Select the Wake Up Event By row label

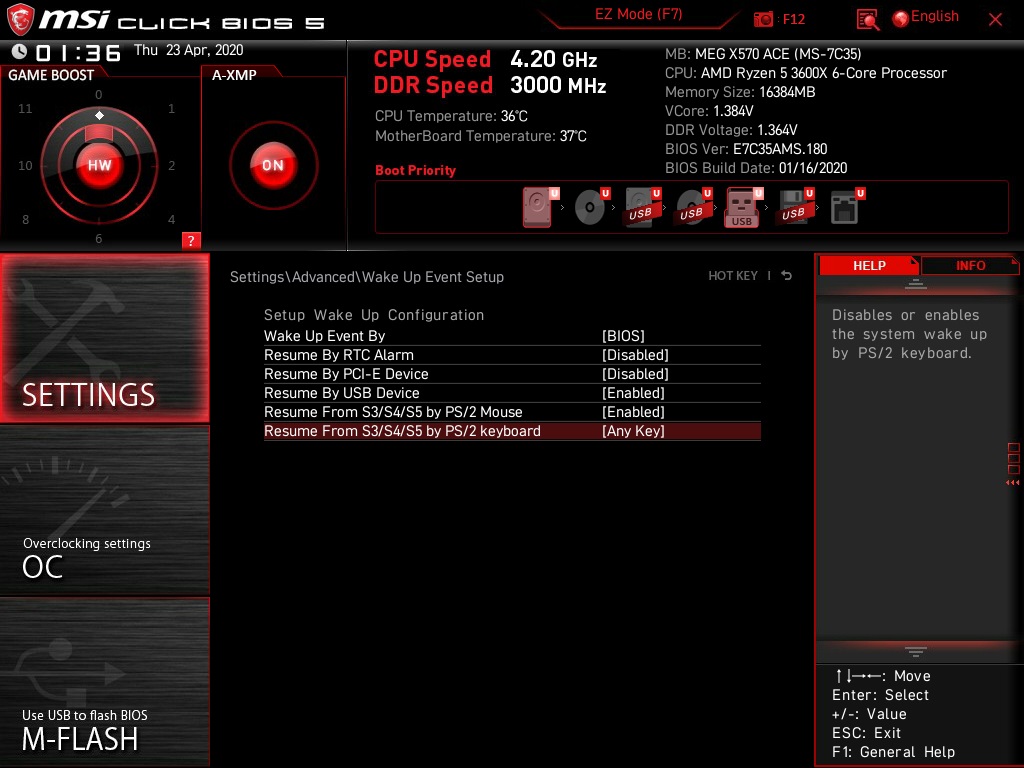(x=325, y=336)
